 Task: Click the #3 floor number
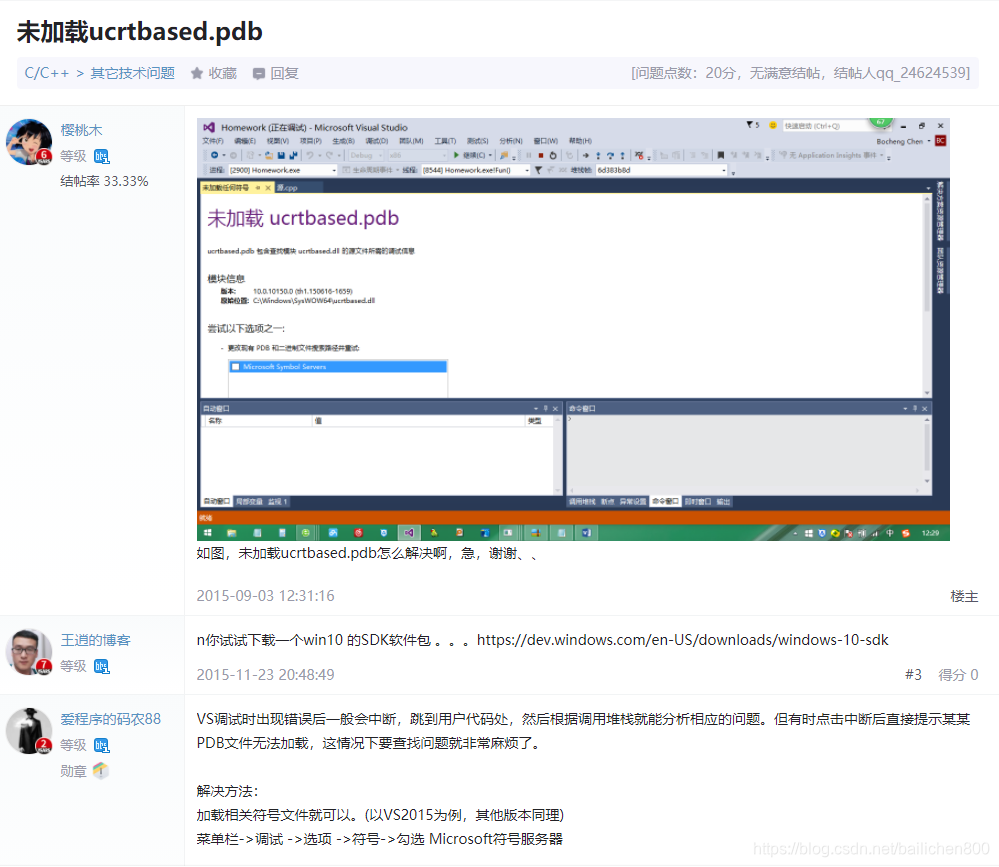pos(913,675)
